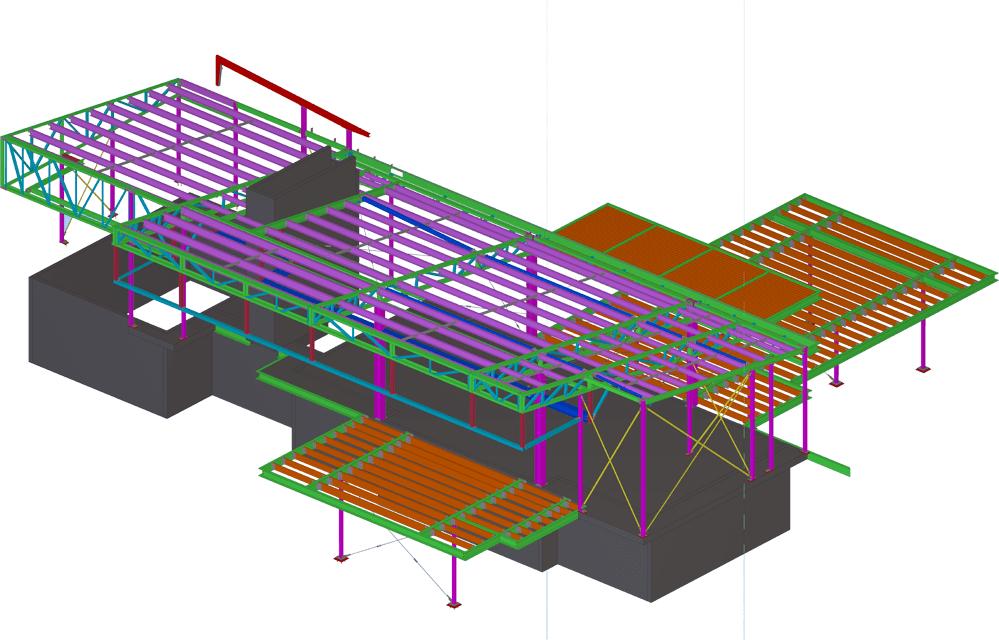Click the gray concrete core near the red beam

300,190
